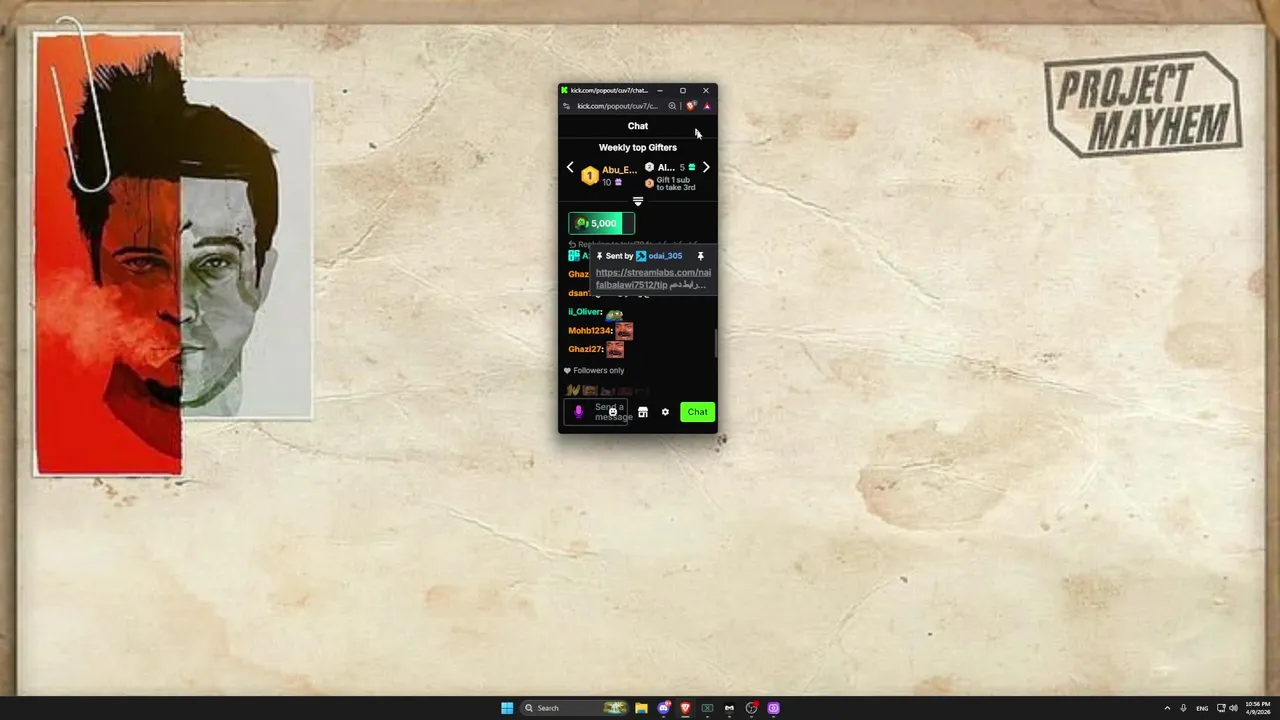Open purple app icon in taskbar
Viewport: 1280px width, 720px height.
773,708
